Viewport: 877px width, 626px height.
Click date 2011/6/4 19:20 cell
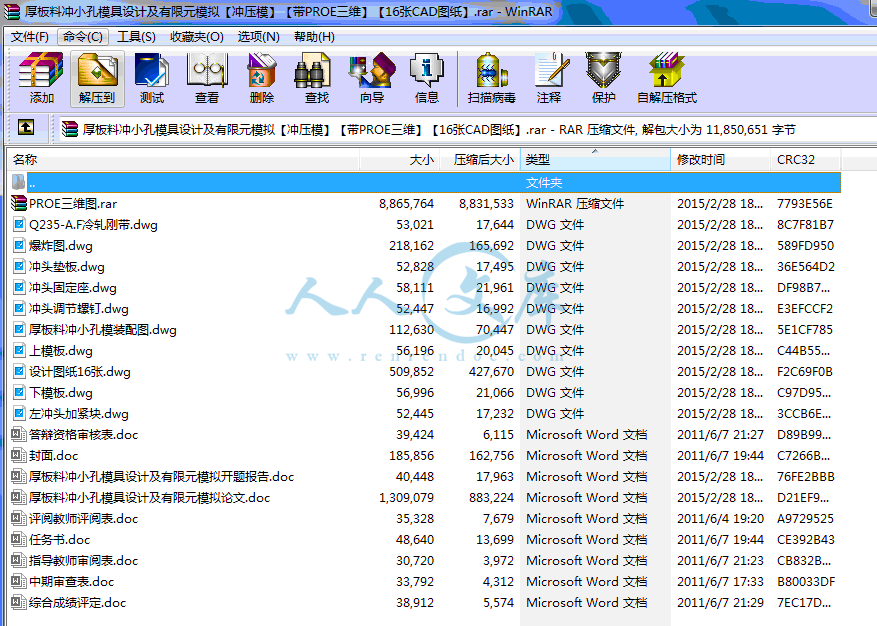720,519
